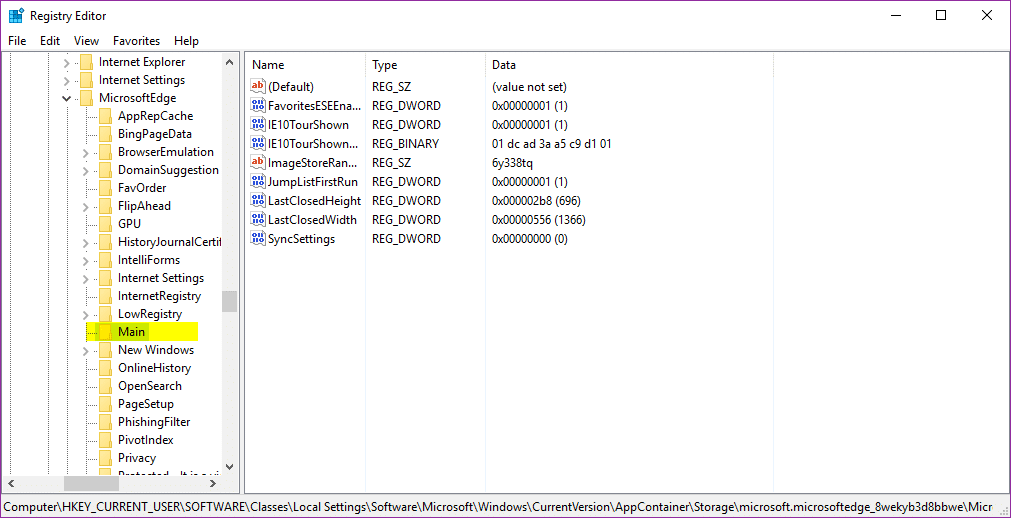1011x518 pixels.
Task: Open the Favorites menu
Action: 136,41
